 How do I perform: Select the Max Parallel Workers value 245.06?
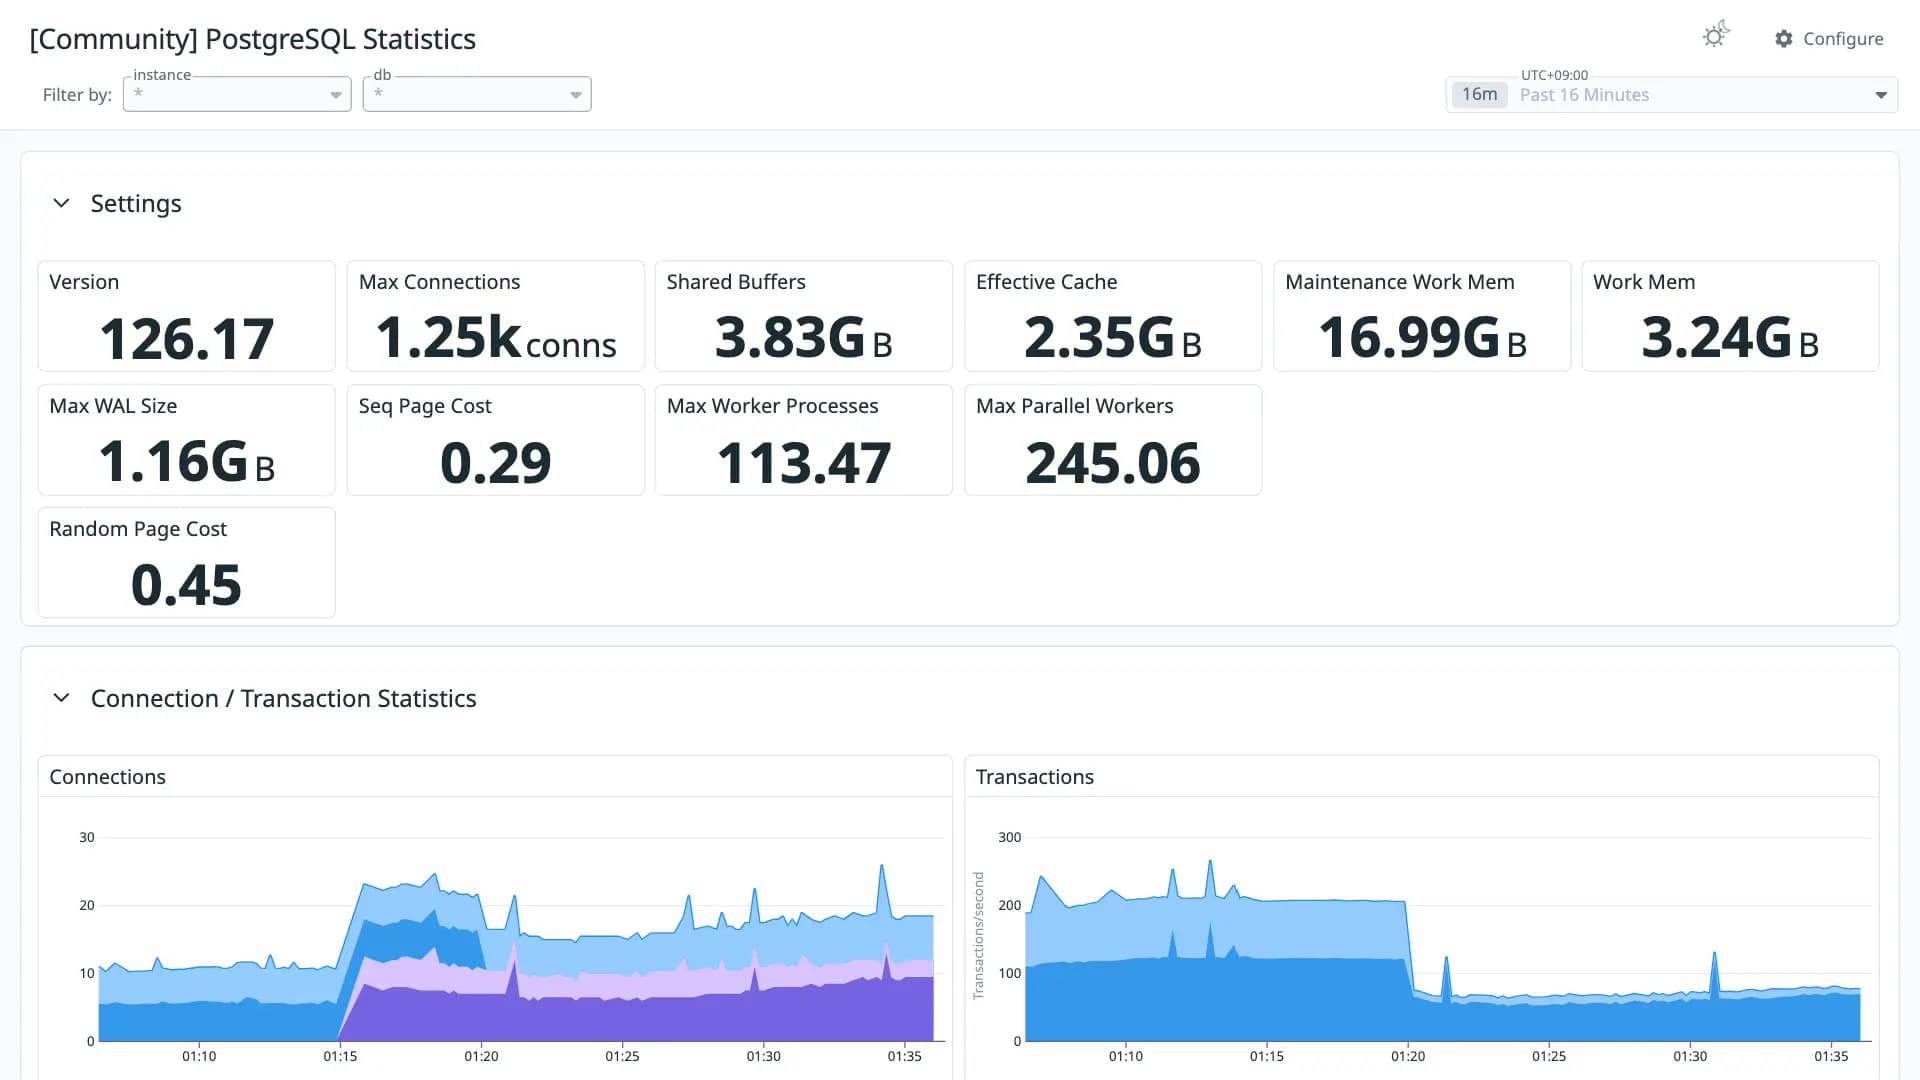point(1112,463)
